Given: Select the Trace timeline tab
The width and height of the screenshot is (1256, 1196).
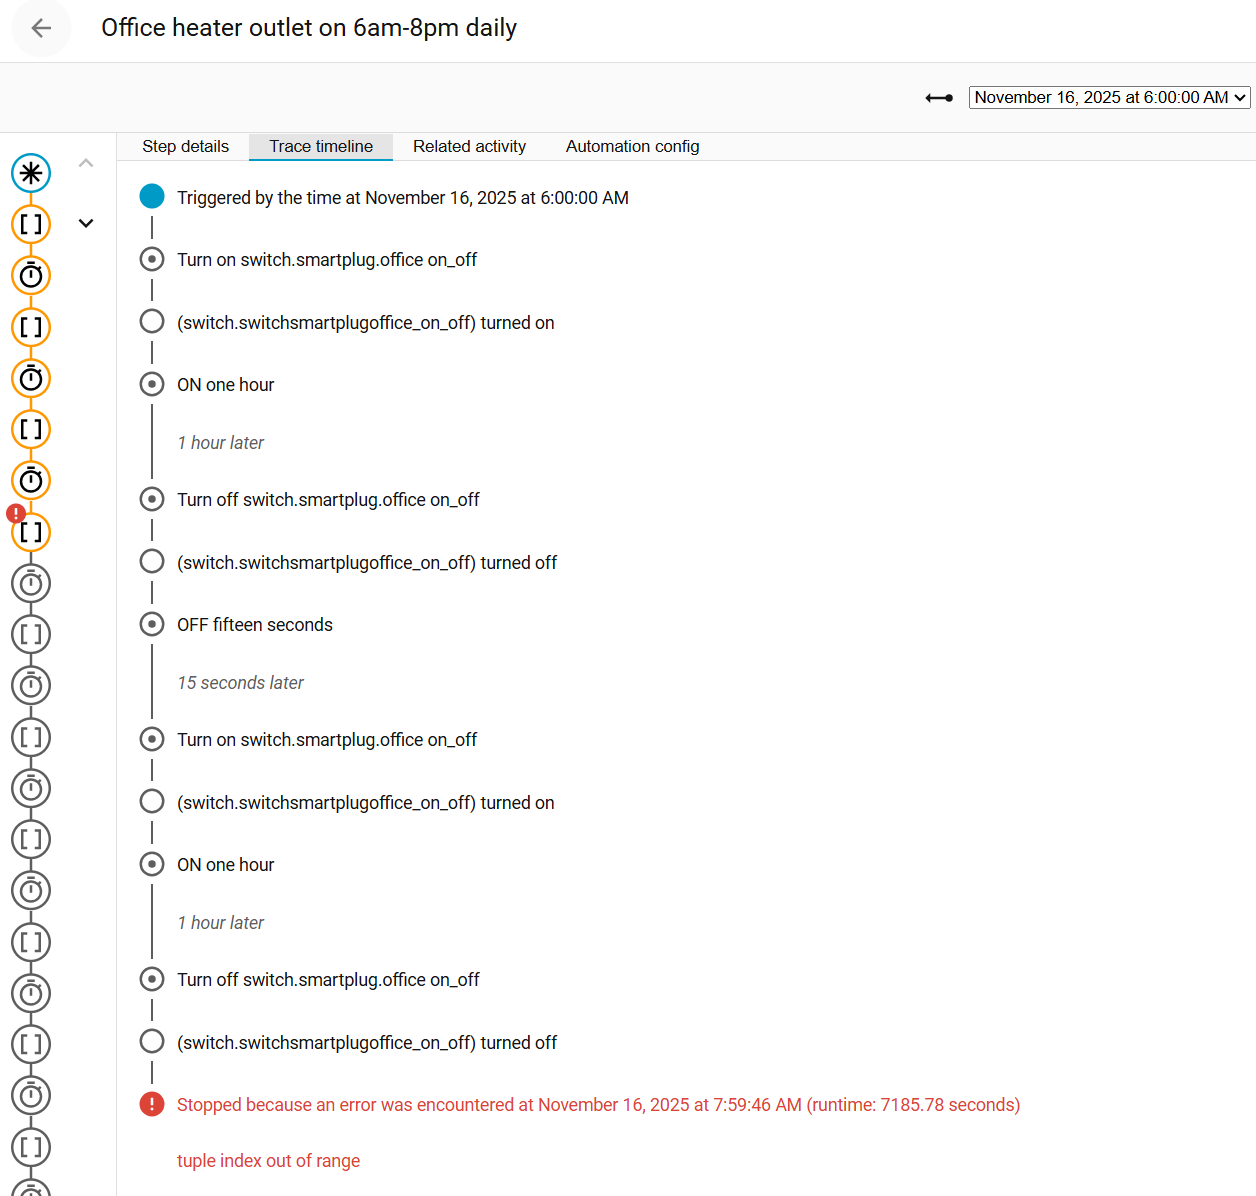Looking at the screenshot, I should pos(321,146).
